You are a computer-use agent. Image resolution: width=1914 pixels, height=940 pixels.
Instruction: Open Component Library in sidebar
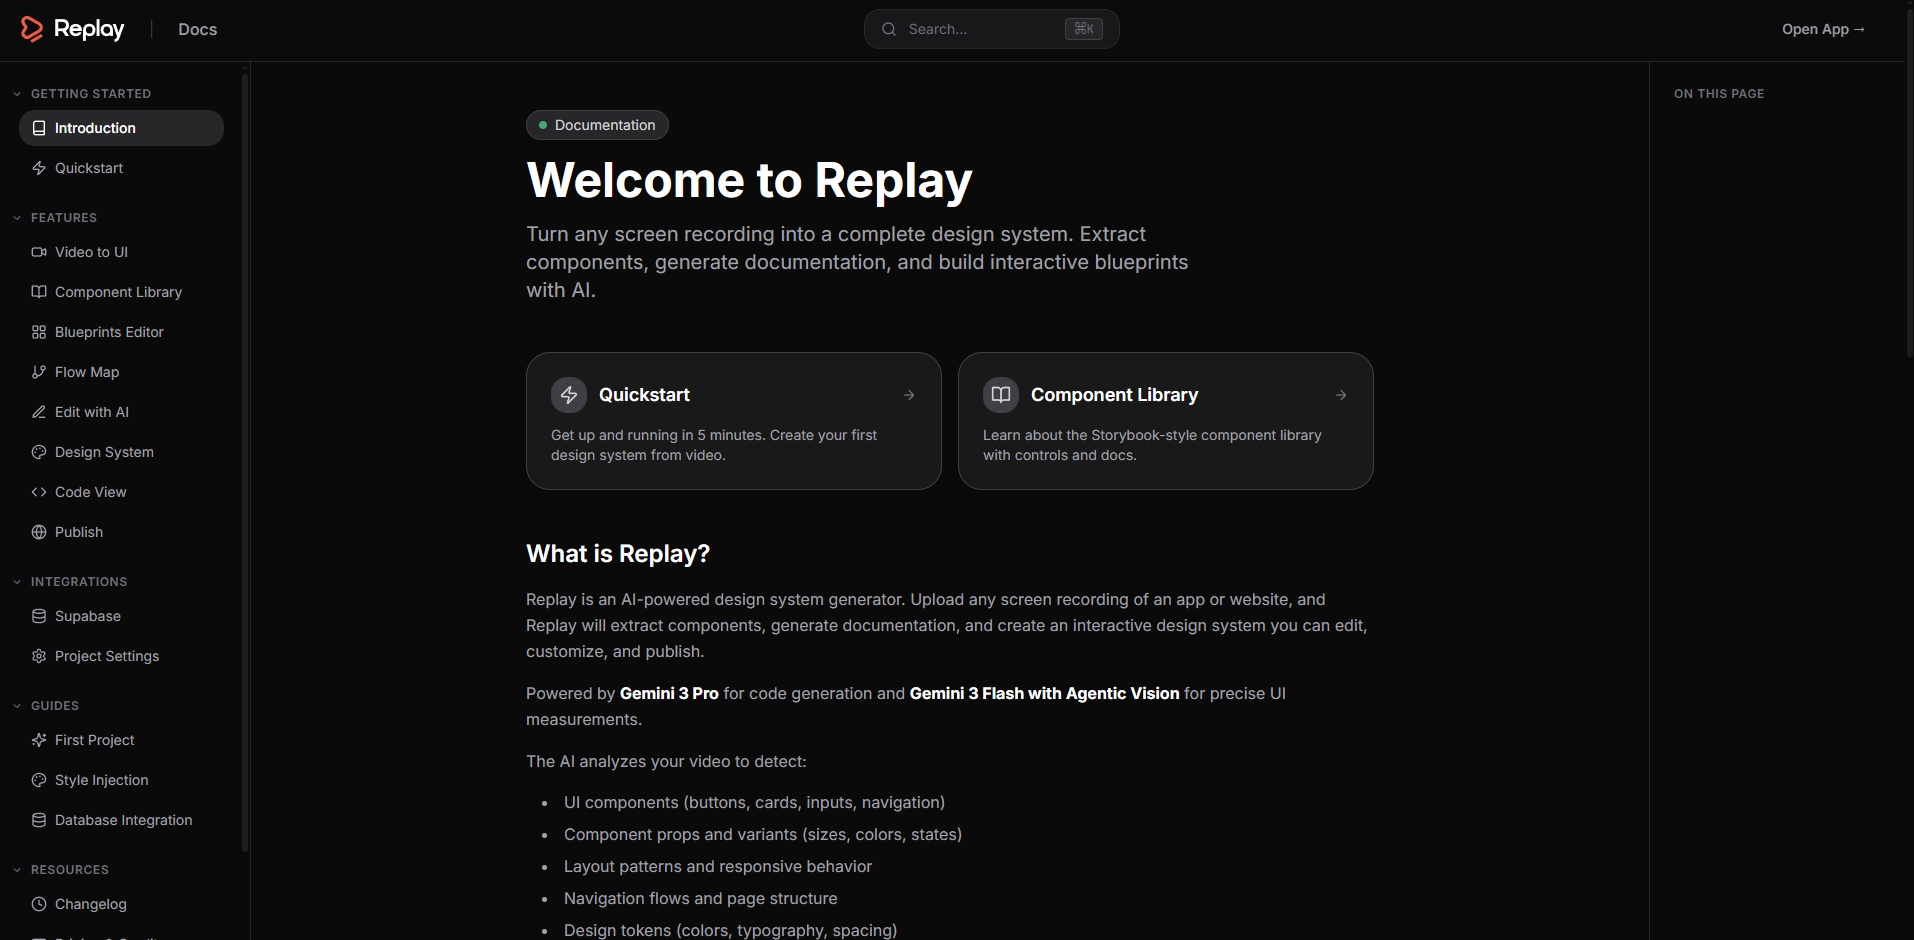point(121,292)
